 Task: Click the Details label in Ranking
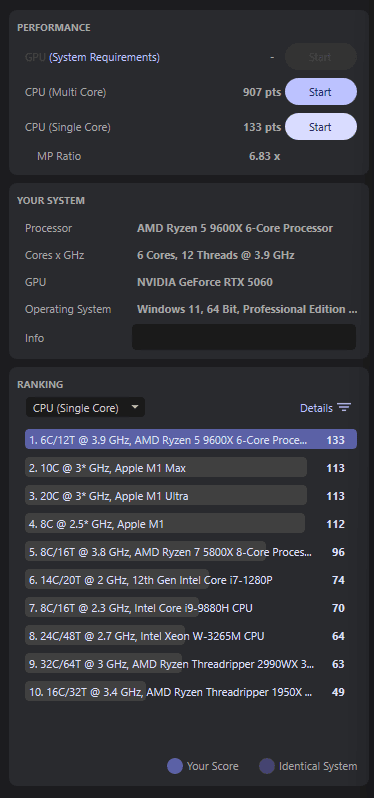(316, 408)
